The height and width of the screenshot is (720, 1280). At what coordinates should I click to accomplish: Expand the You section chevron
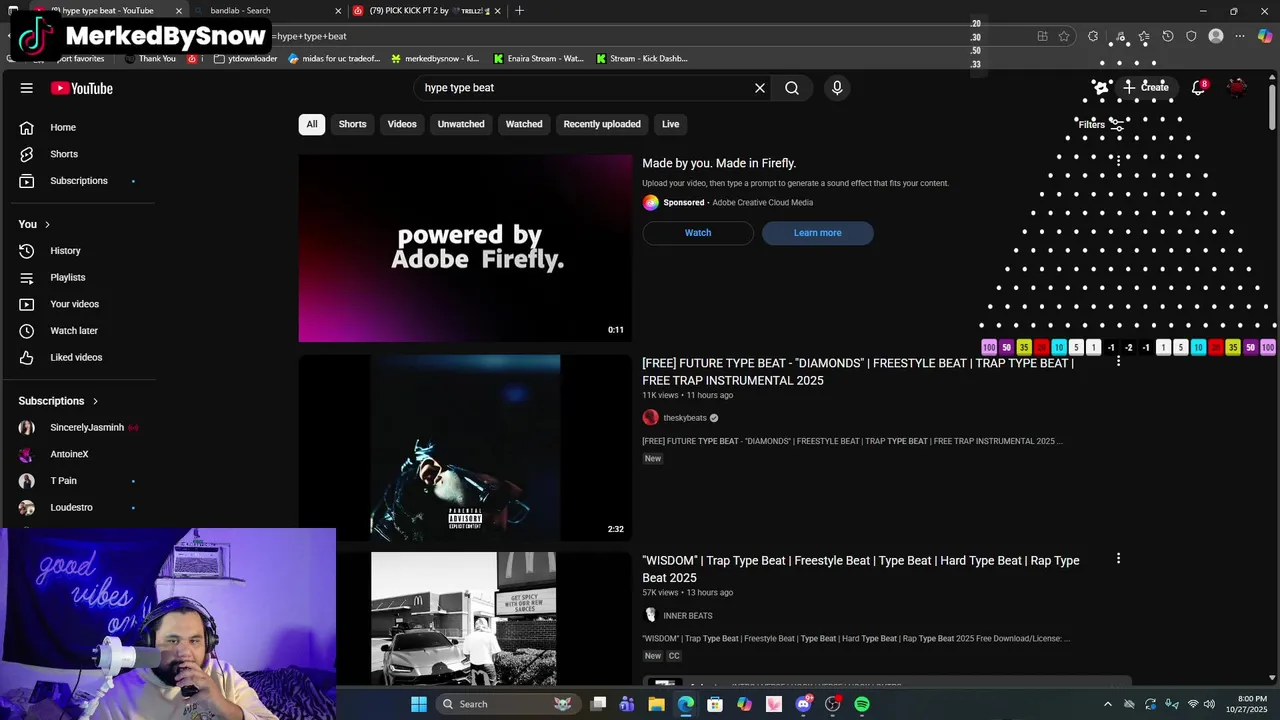[47, 224]
